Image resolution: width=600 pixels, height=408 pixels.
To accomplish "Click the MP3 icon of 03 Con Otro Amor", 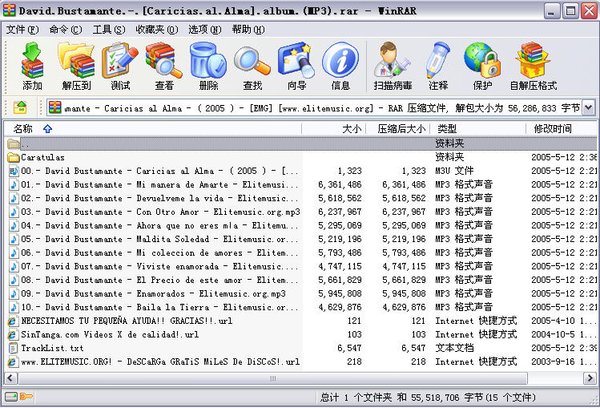I will tap(14, 212).
